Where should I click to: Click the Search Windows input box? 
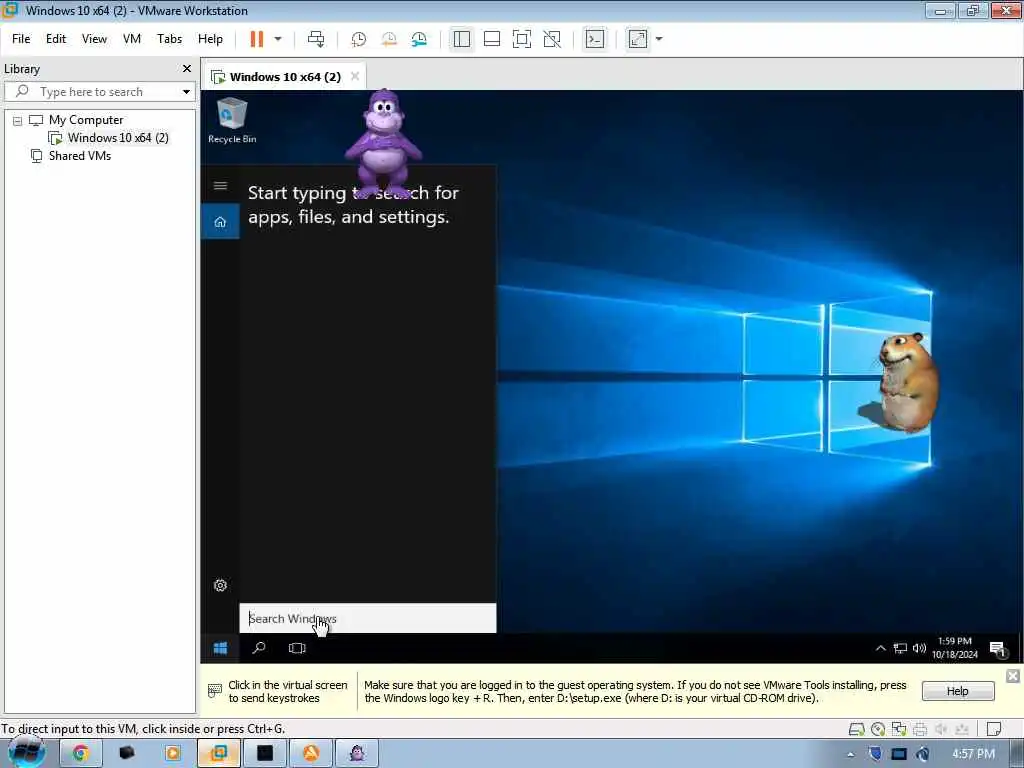pos(368,618)
